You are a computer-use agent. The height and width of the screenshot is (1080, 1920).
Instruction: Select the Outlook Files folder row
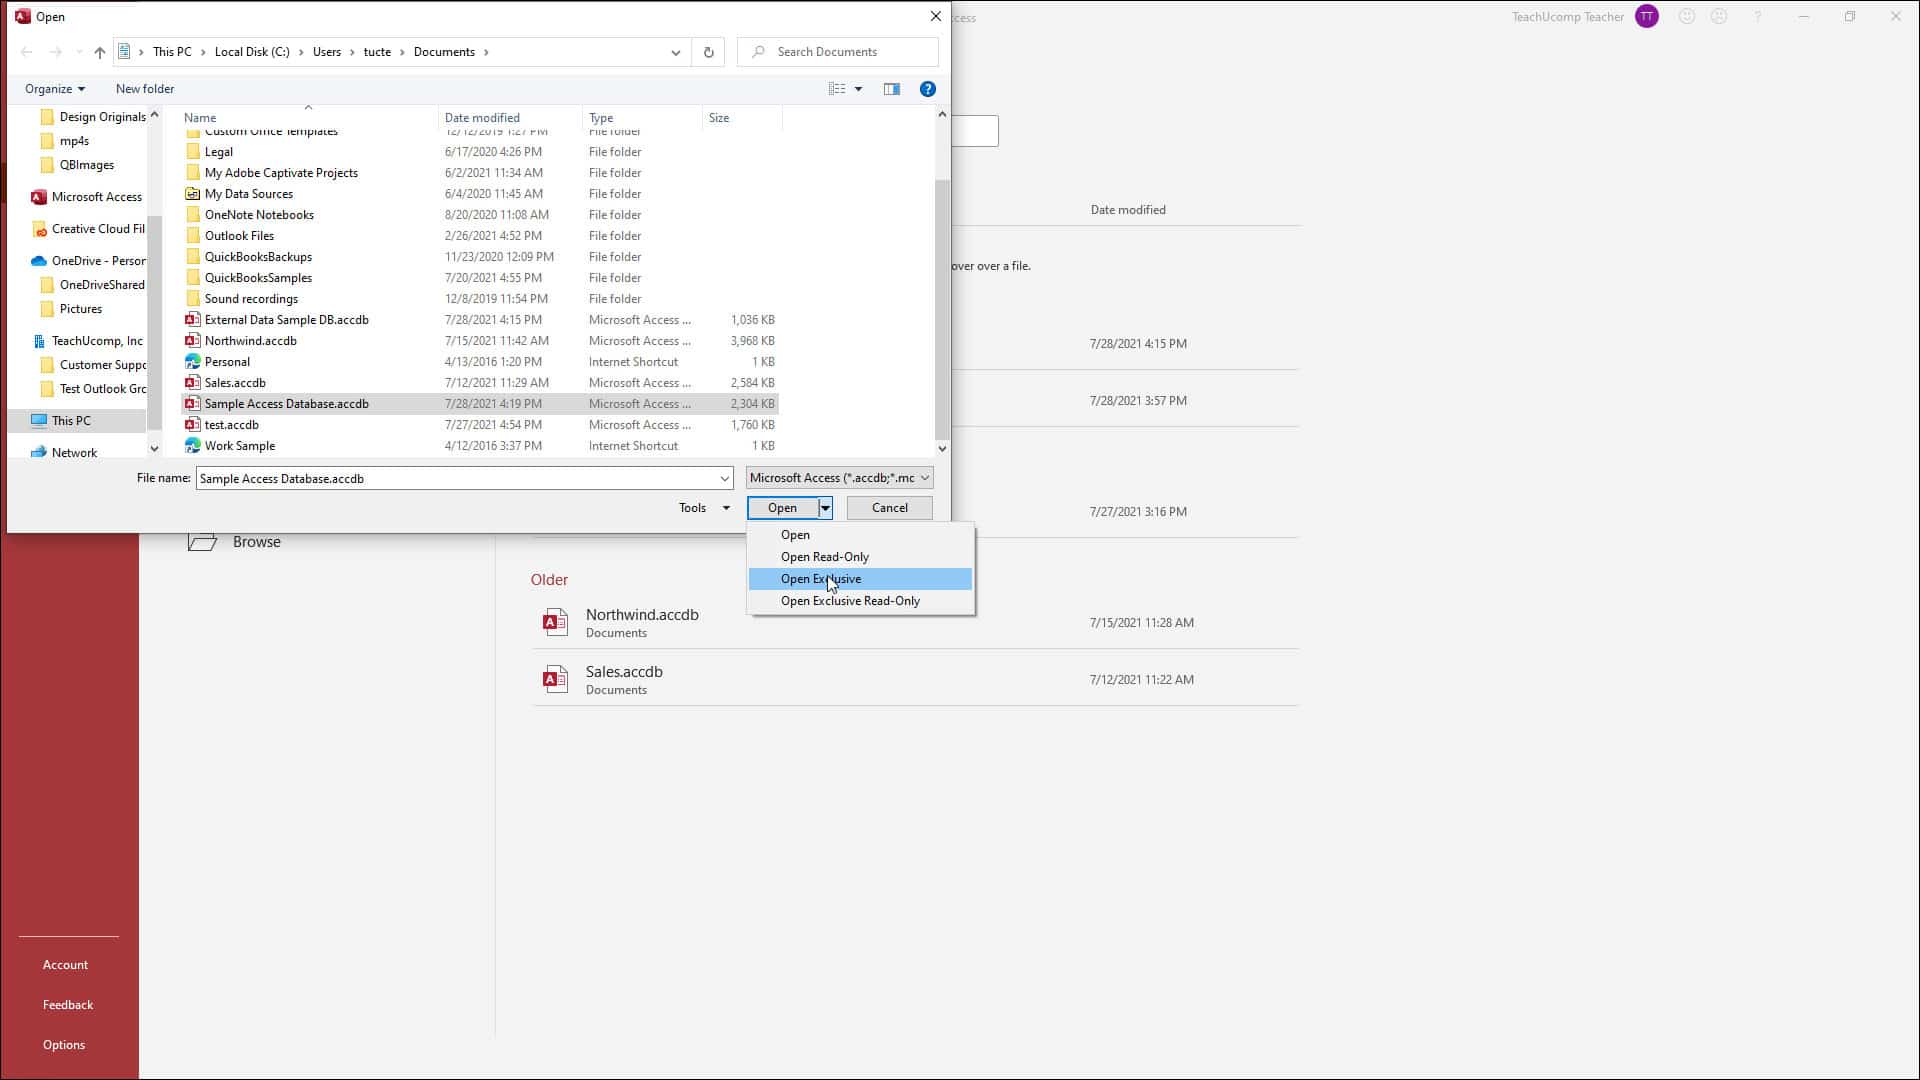(x=480, y=236)
